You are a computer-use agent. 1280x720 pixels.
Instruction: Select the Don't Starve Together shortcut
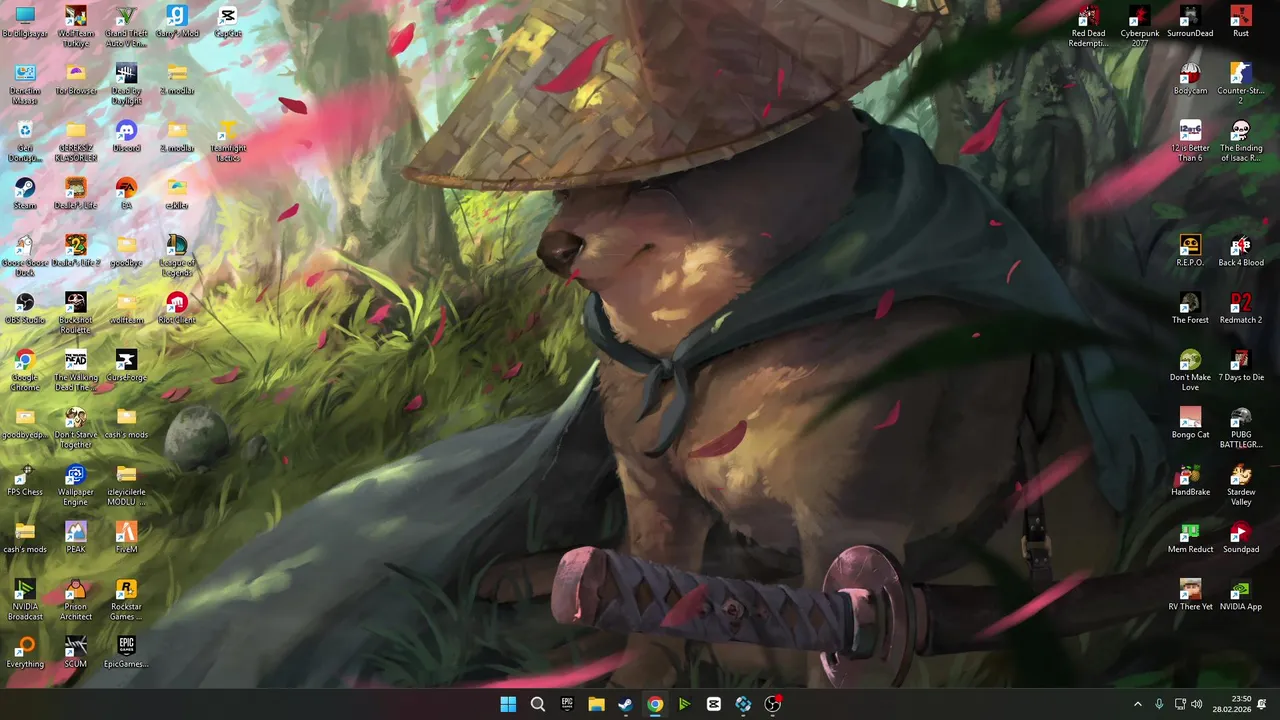[x=76, y=428]
